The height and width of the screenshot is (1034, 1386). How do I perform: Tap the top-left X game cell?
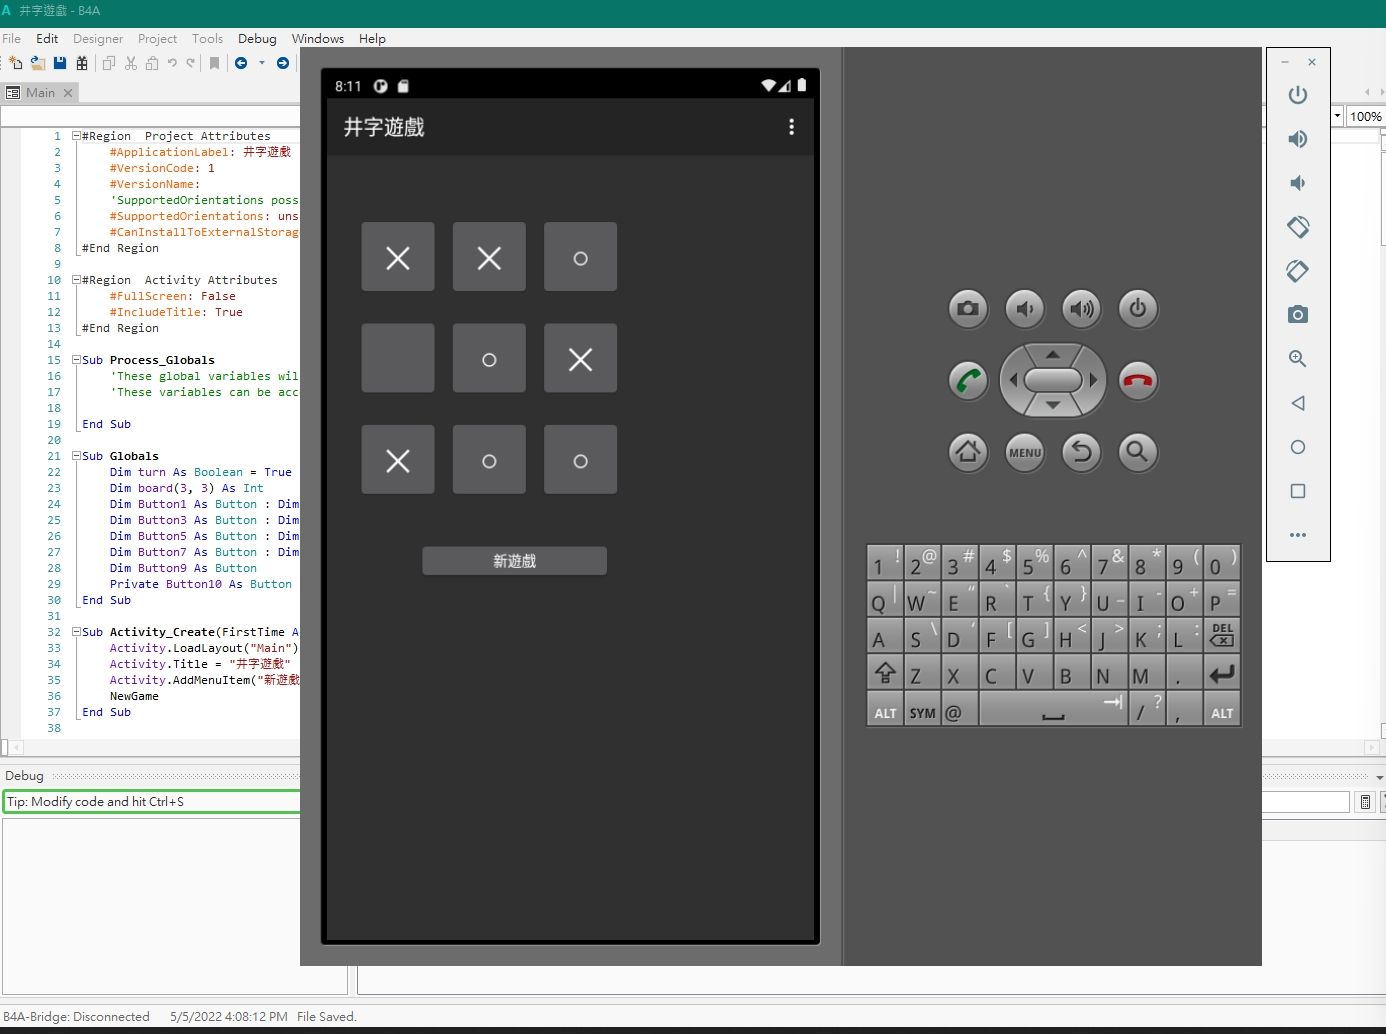click(x=398, y=257)
